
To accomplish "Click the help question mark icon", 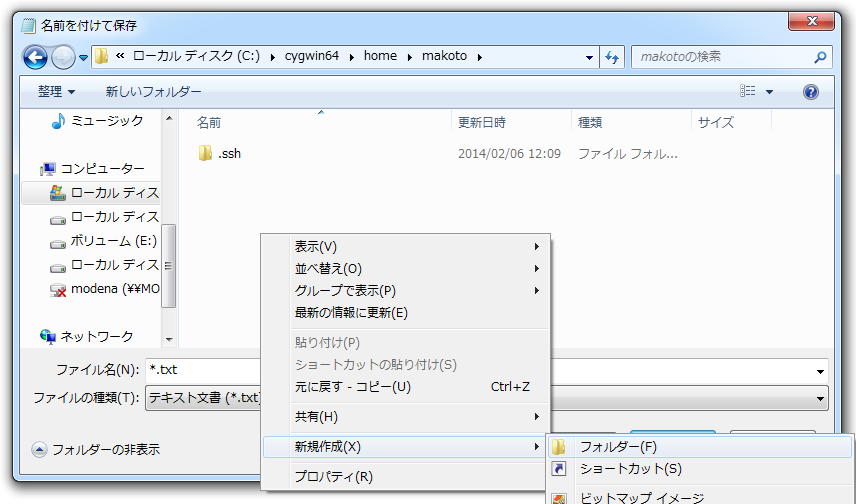I will tap(811, 92).
